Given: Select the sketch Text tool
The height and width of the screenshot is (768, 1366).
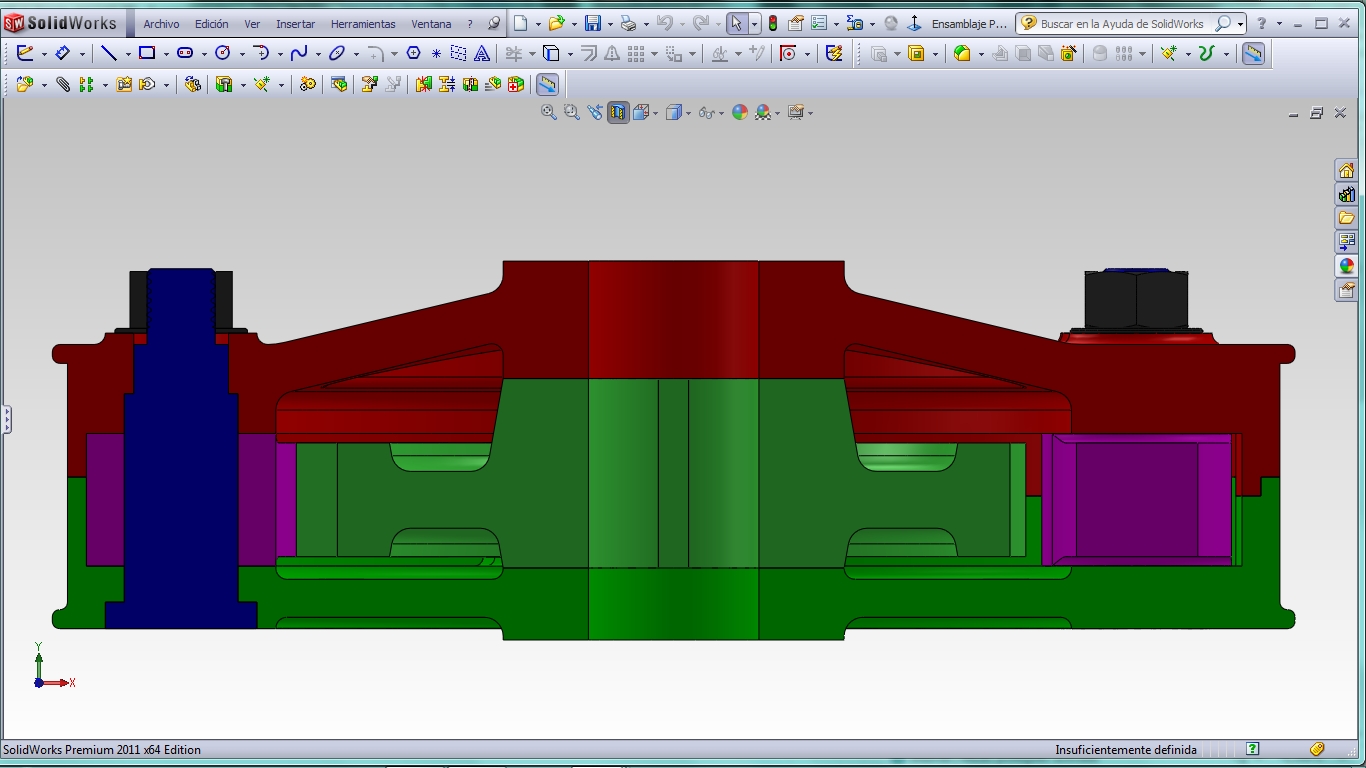Looking at the screenshot, I should (482, 54).
